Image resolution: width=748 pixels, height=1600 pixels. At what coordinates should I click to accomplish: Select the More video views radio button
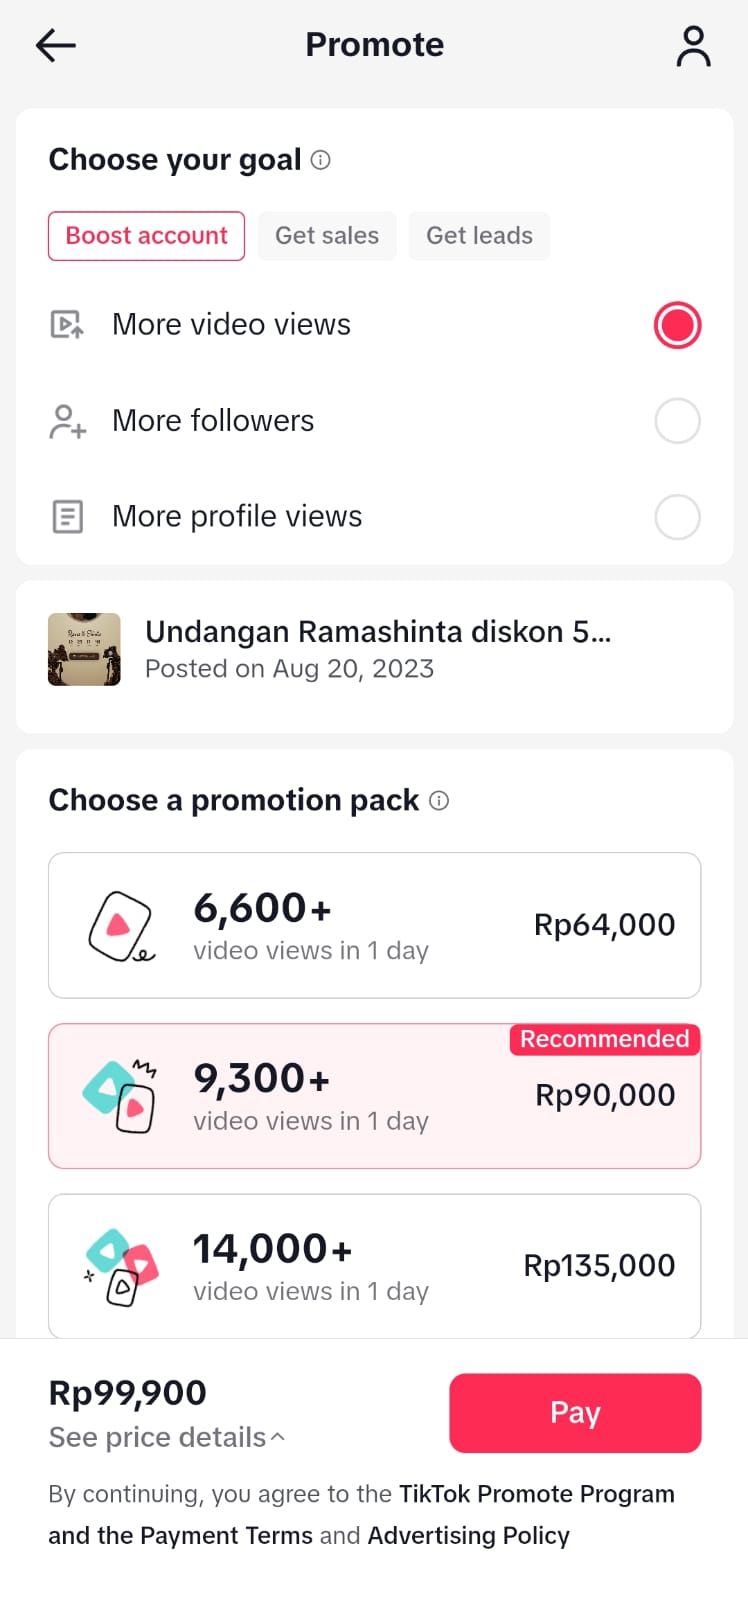point(677,325)
